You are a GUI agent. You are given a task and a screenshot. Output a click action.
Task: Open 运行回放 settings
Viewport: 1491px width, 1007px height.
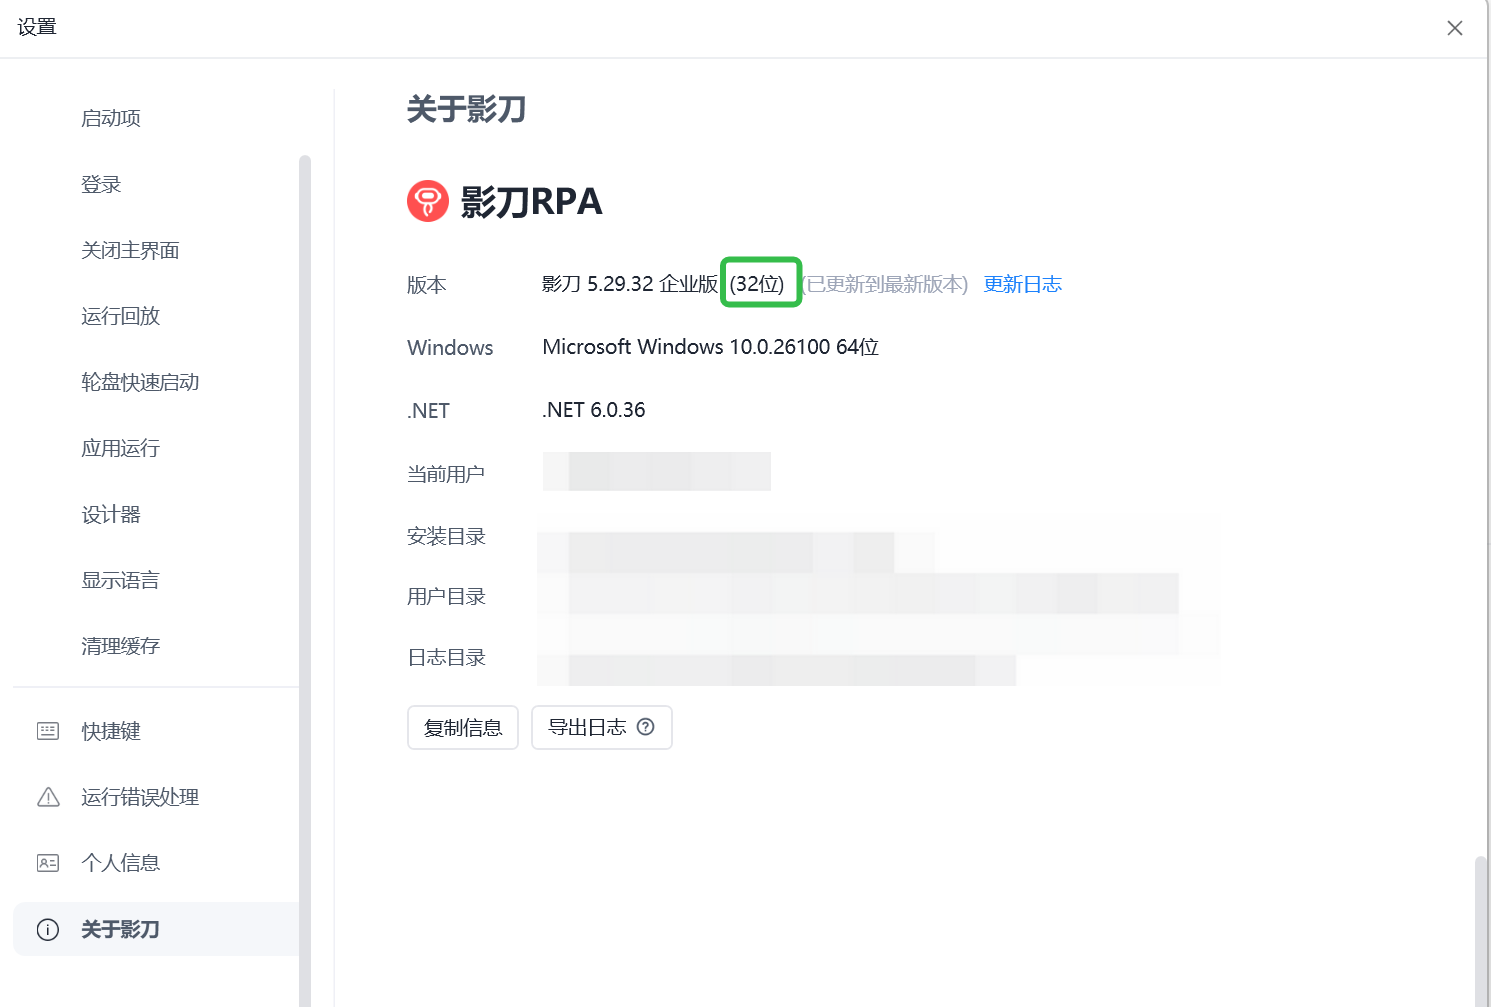(x=121, y=316)
